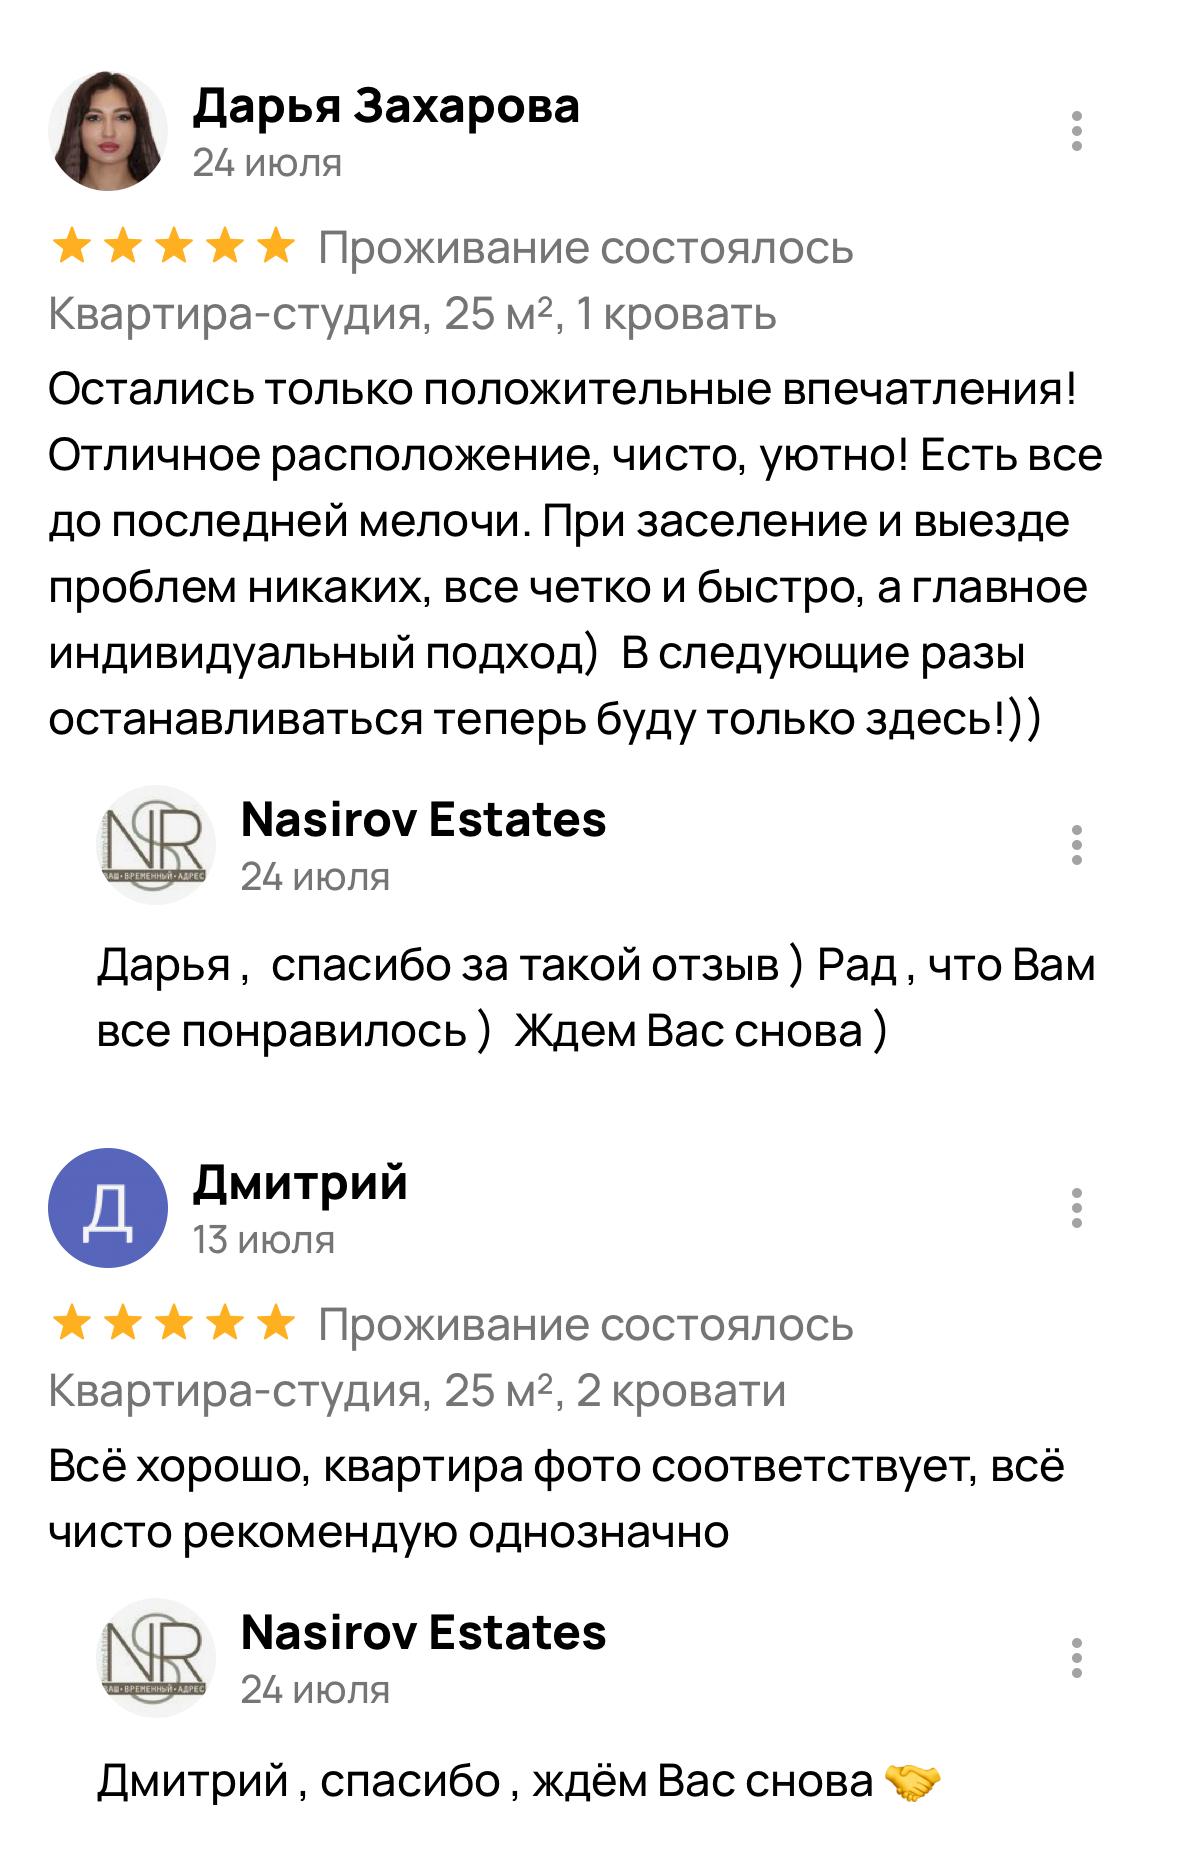
Task: Click Nasirov Estates name in reply to Дмитрий
Action: point(423,1633)
